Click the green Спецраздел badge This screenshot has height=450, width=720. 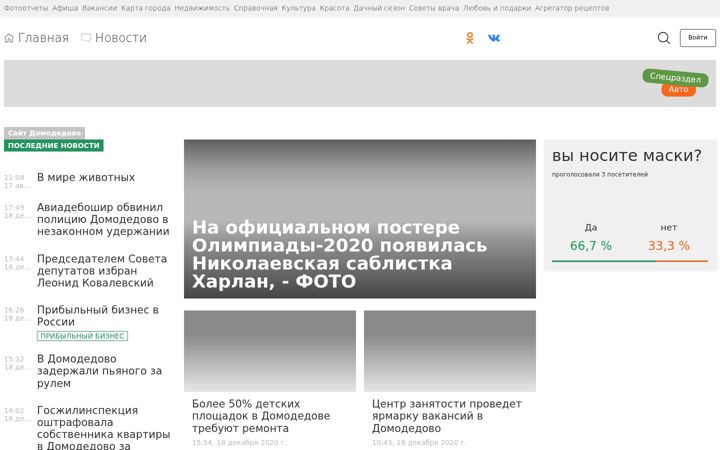pyautogui.click(x=675, y=77)
